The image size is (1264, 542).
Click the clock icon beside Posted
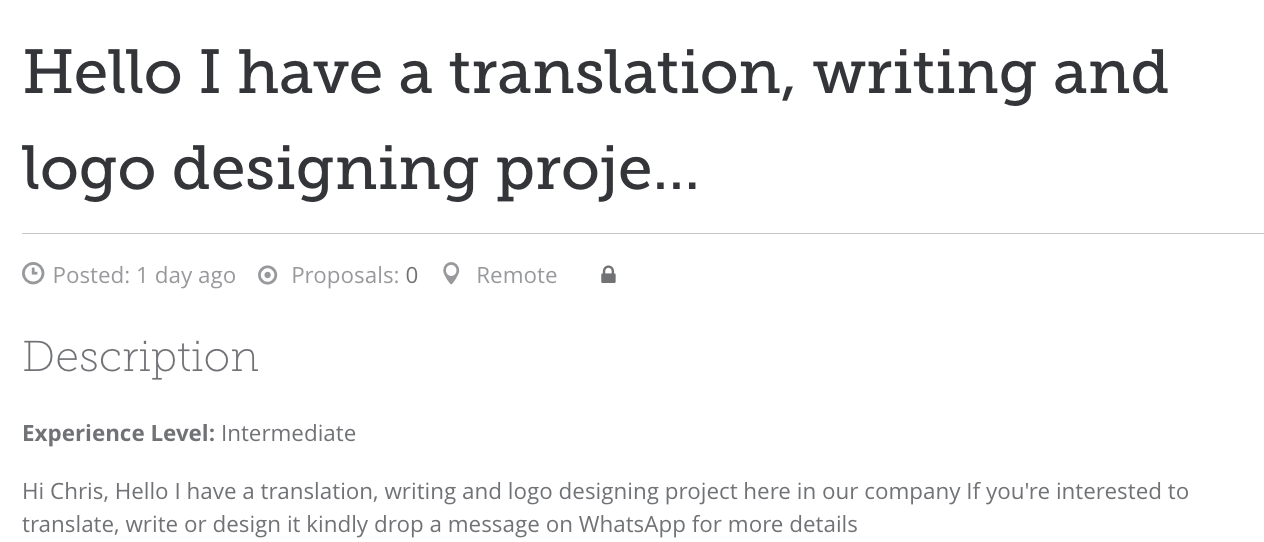pos(33,274)
